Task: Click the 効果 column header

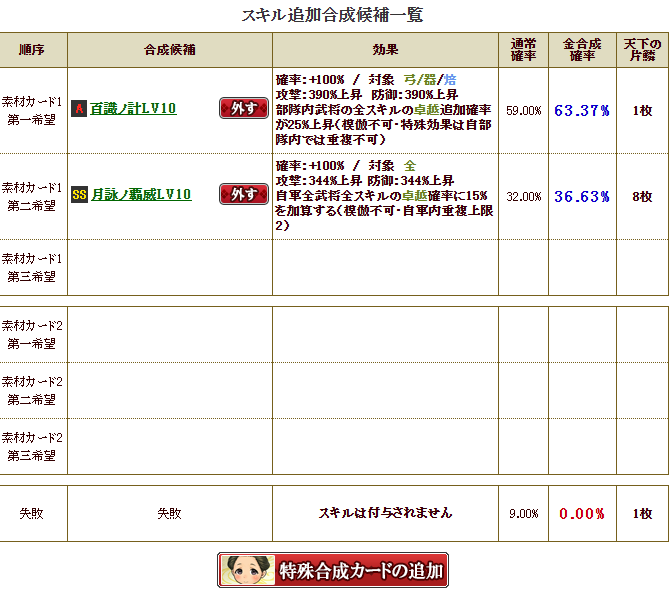Action: pyautogui.click(x=385, y=50)
